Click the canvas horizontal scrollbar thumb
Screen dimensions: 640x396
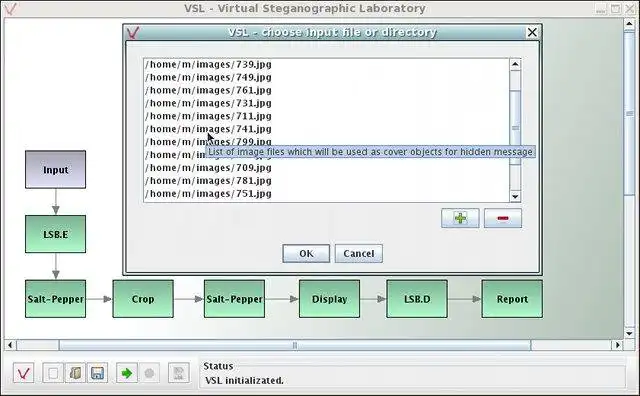point(295,345)
